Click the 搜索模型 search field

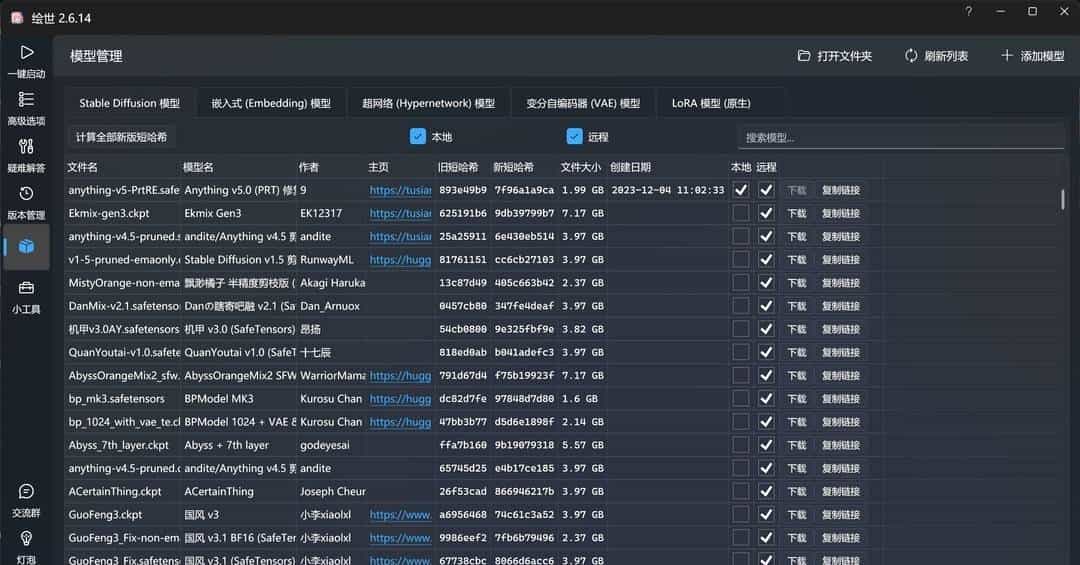900,137
